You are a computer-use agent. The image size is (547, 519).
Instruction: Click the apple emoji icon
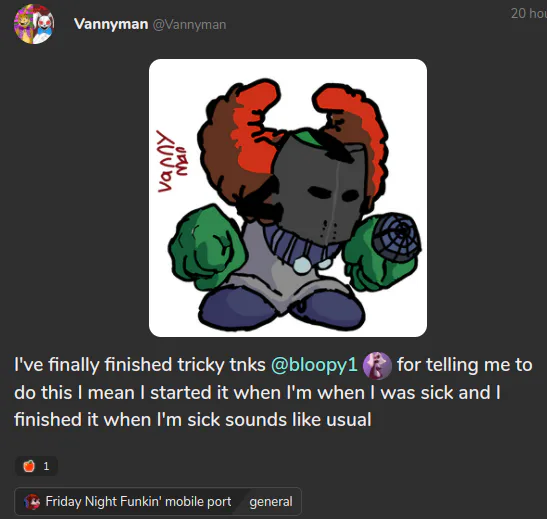[x=29, y=466]
